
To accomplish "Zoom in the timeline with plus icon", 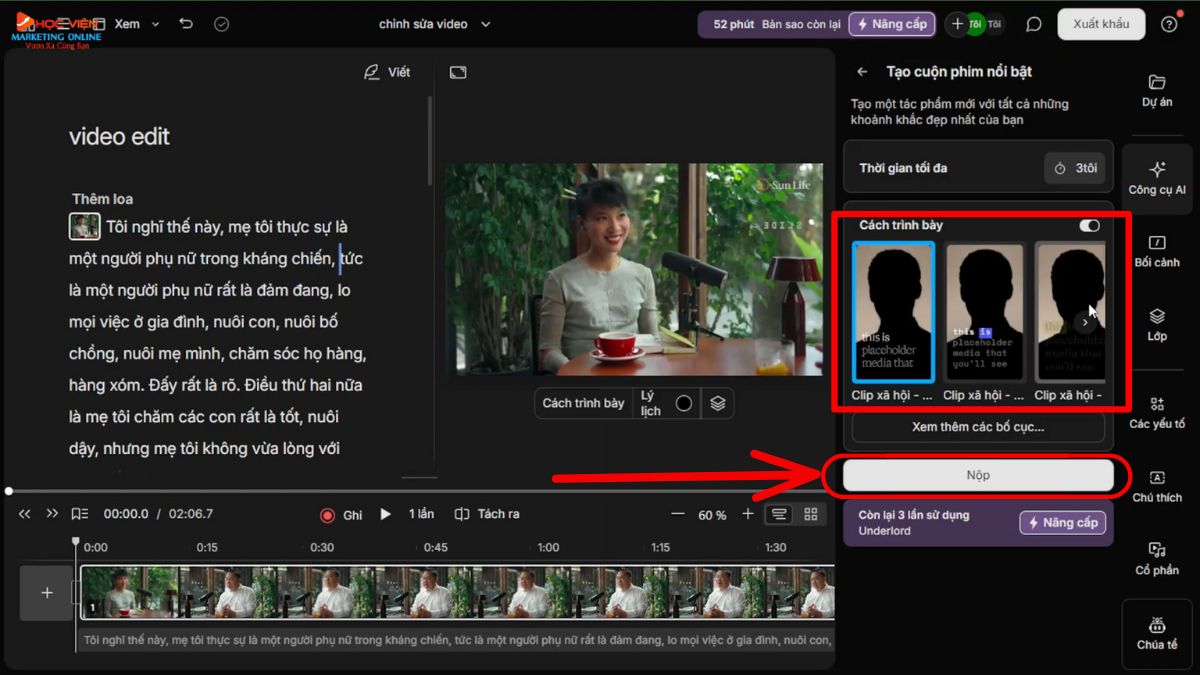I will pos(747,514).
